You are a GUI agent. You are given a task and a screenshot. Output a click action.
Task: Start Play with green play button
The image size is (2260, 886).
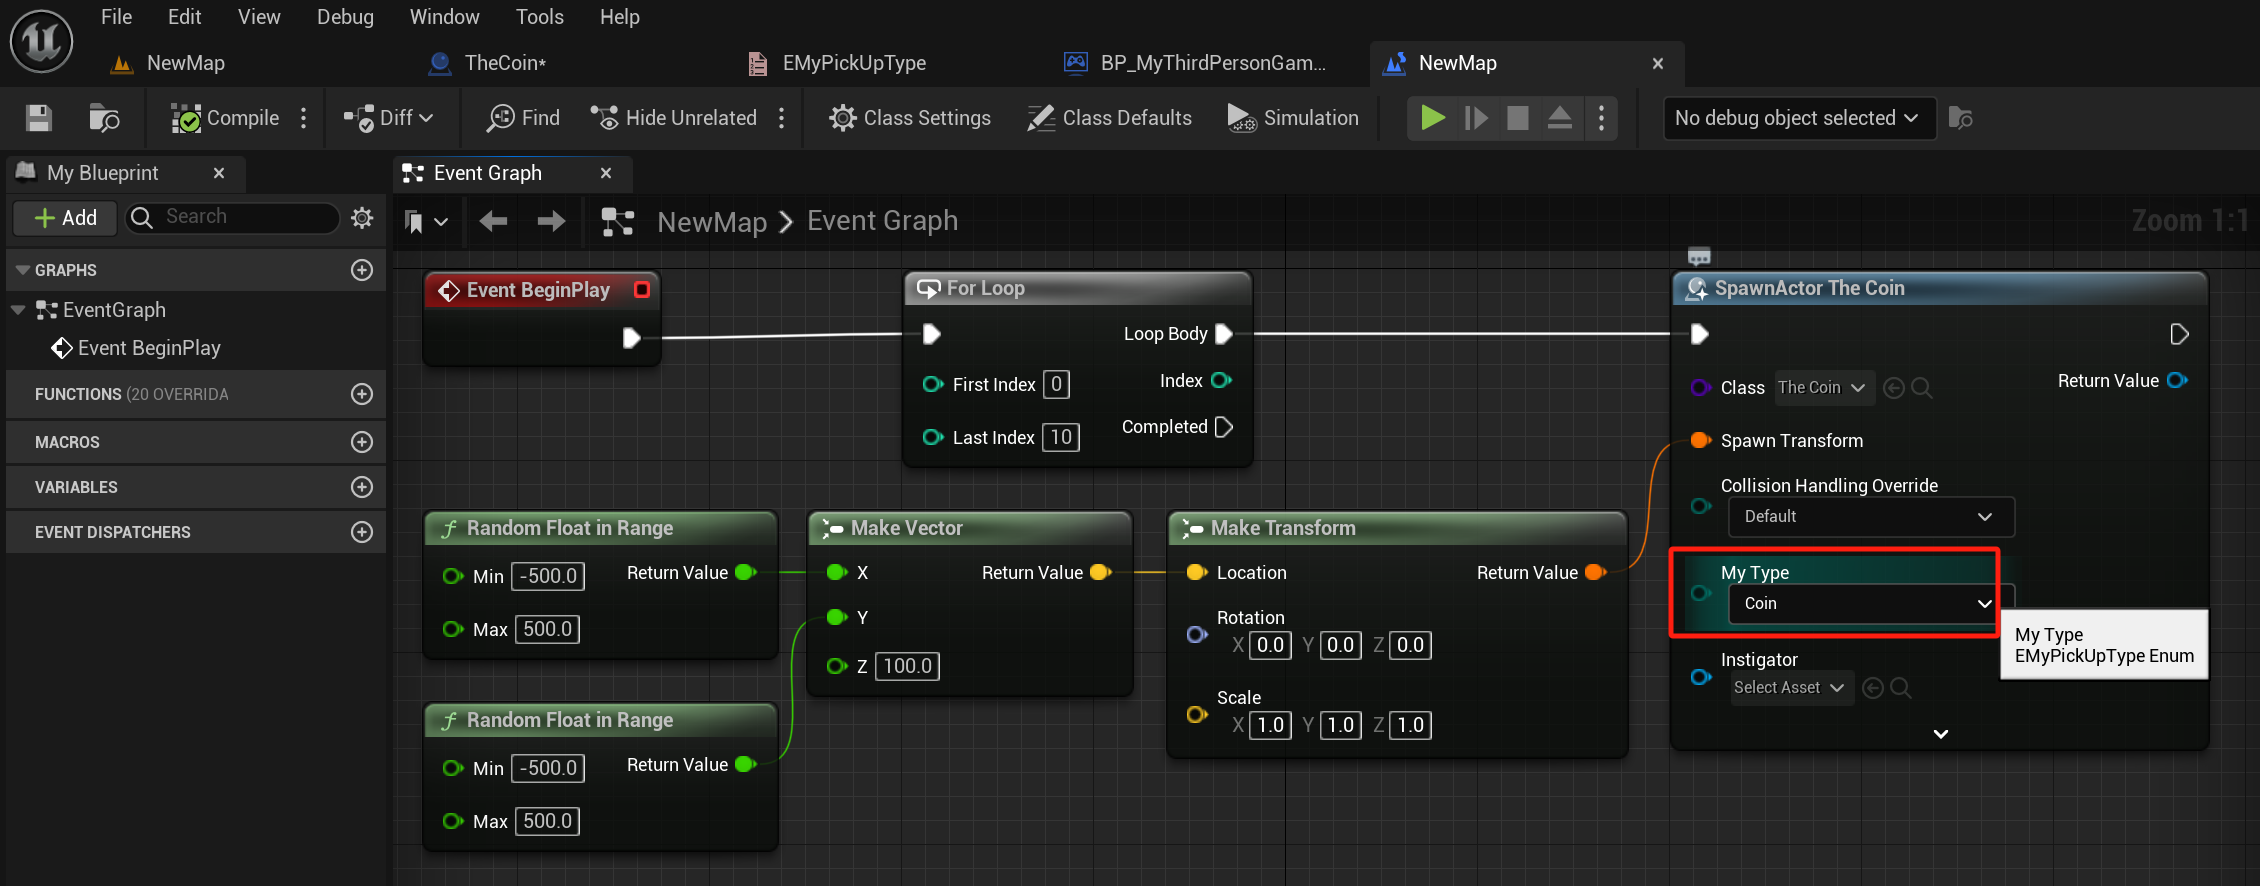coord(1433,118)
